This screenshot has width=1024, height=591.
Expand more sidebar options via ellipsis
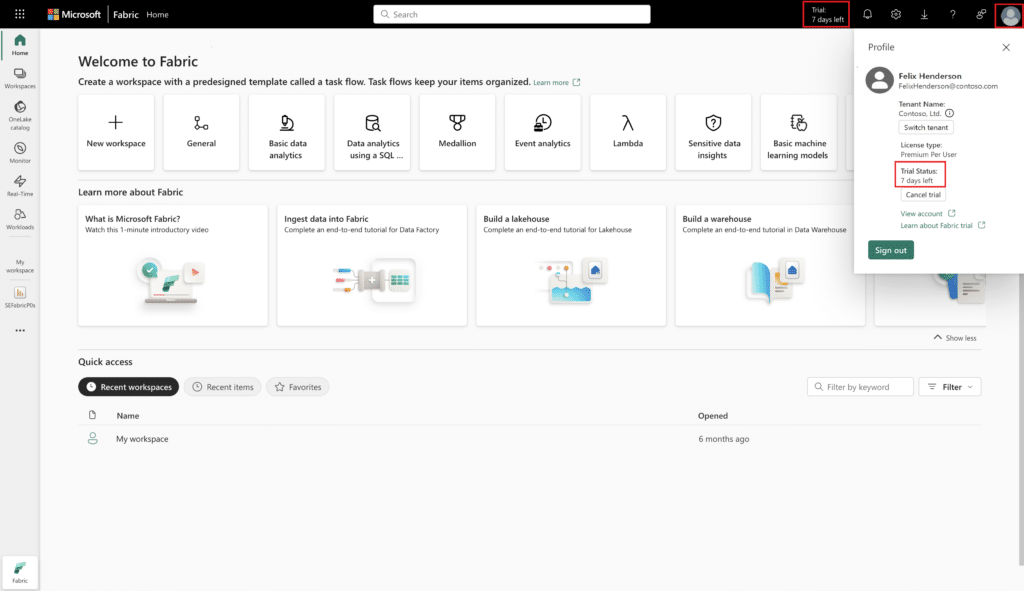click(20, 330)
